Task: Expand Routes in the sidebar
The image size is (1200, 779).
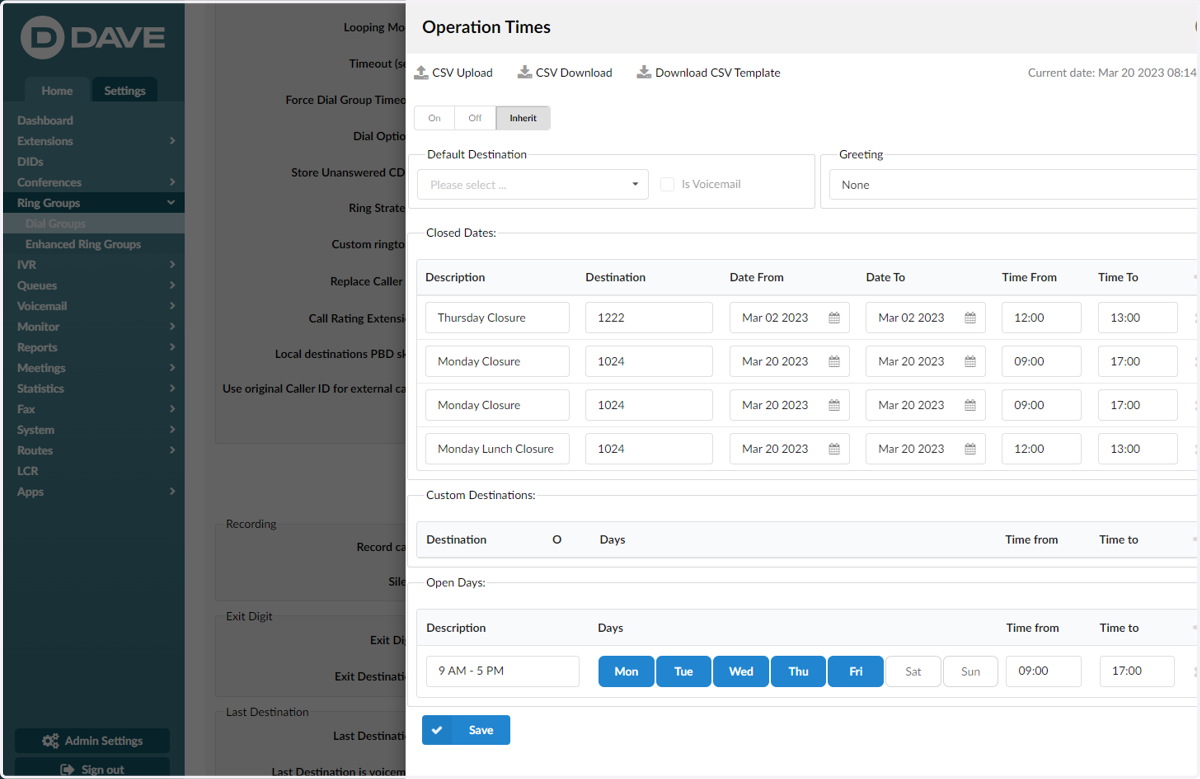Action: (x=172, y=450)
